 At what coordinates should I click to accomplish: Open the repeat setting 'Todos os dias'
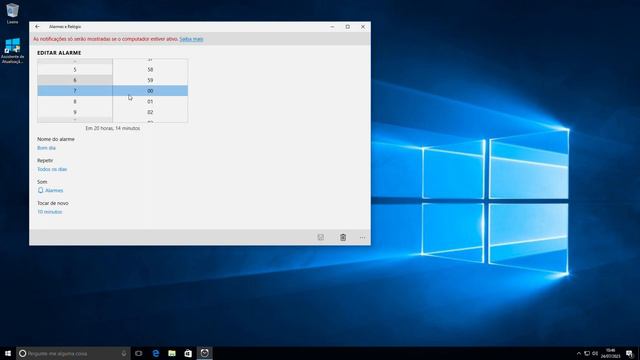click(x=52, y=169)
